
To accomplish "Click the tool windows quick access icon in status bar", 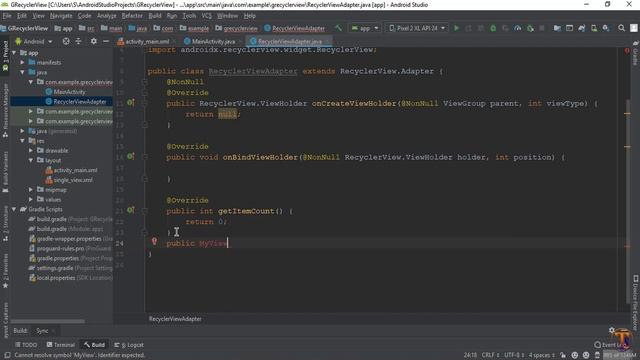I will tap(7, 356).
